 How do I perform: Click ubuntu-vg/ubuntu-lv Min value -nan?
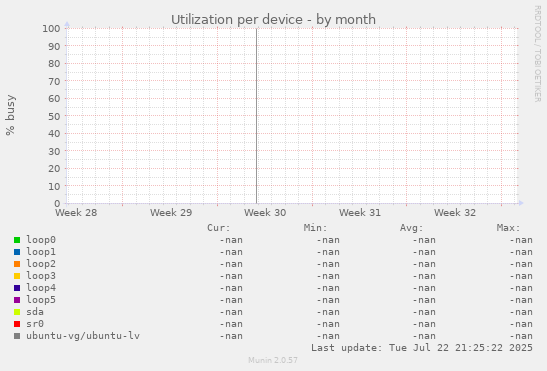328,336
